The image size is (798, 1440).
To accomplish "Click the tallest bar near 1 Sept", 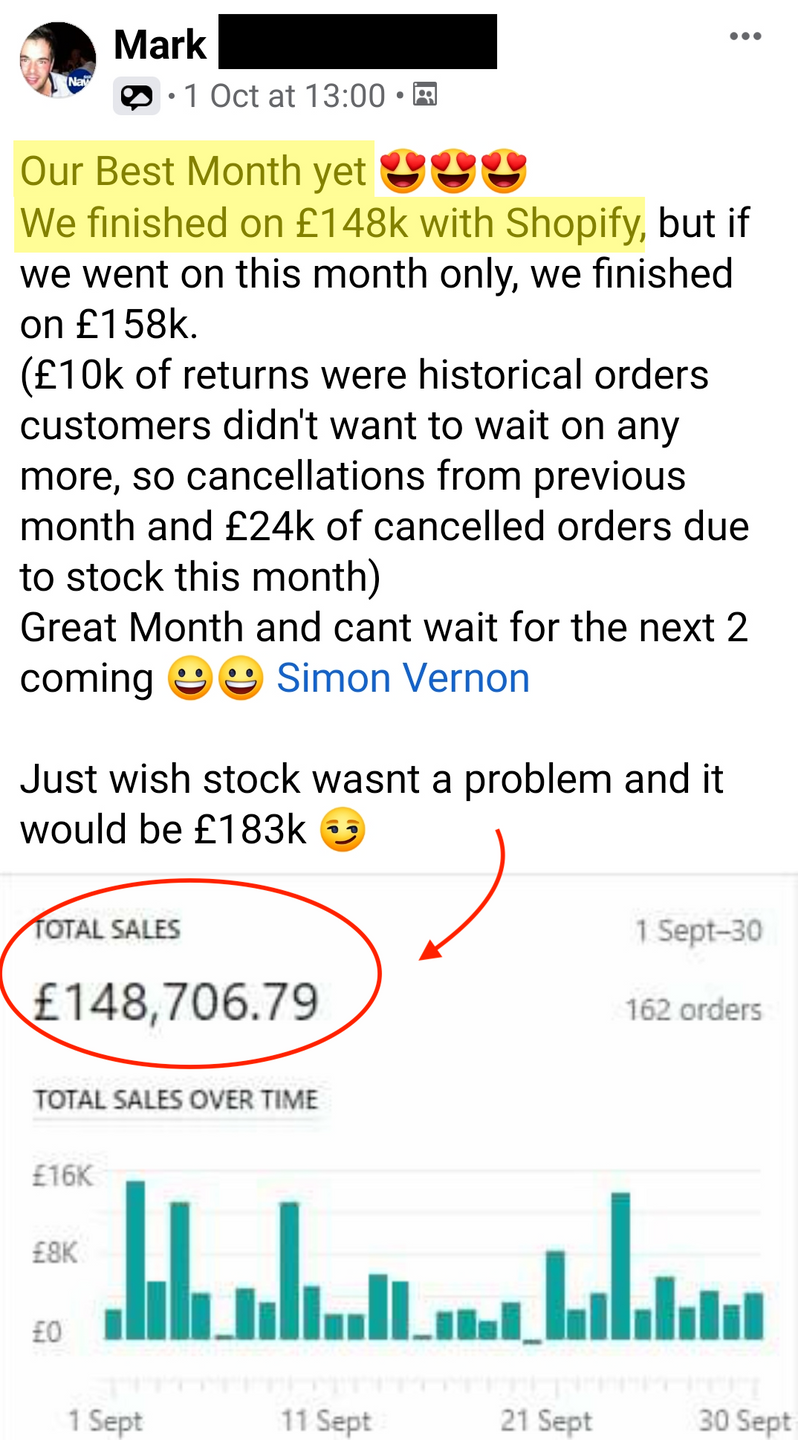I will coord(135,1260).
